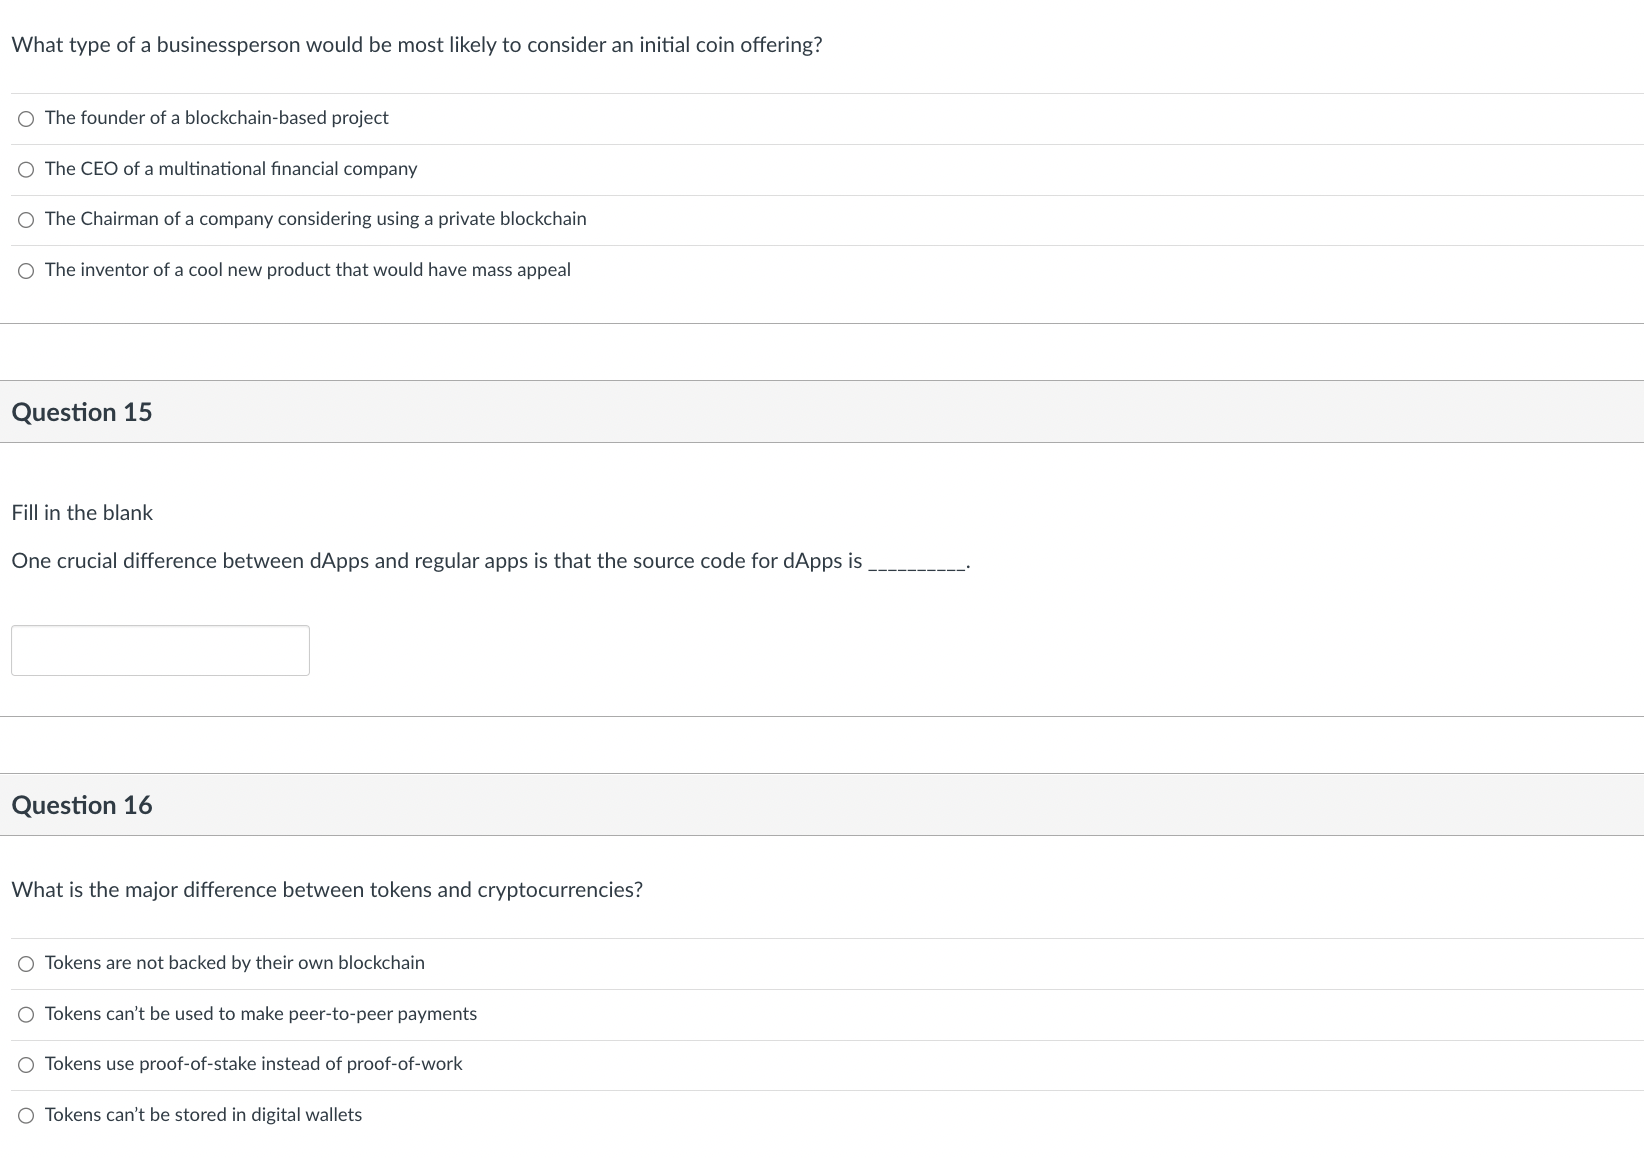
Task: Click inside the empty answer field under Question 15
Action: [x=160, y=650]
